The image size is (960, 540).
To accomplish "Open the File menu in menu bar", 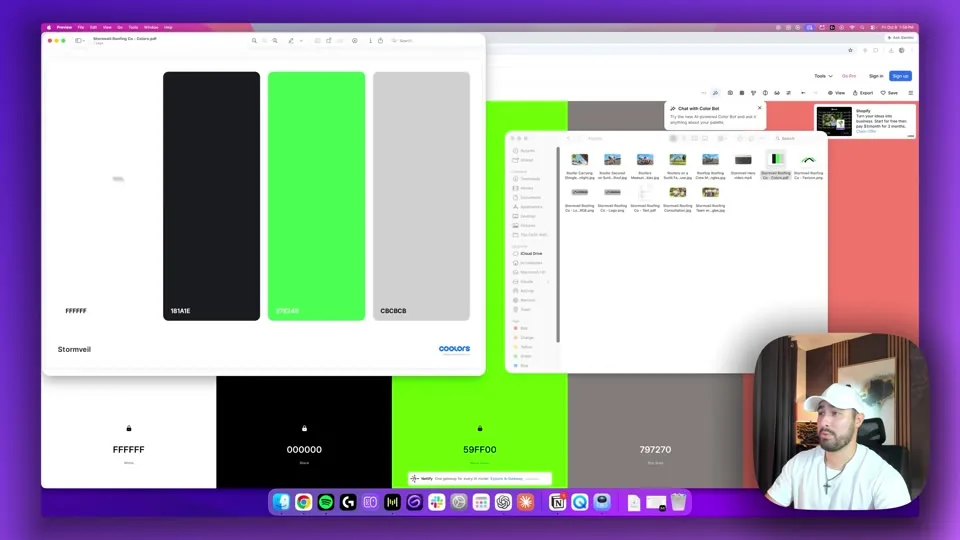I will [x=81, y=27].
